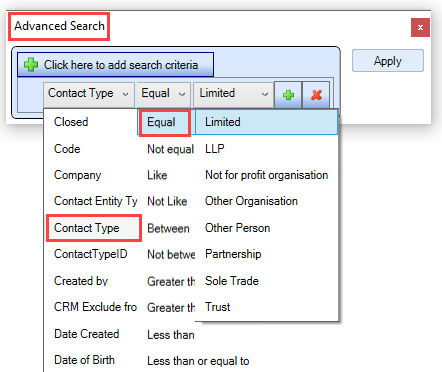The image size is (442, 372).
Task: Select Closed from field list
Action: pos(71,122)
